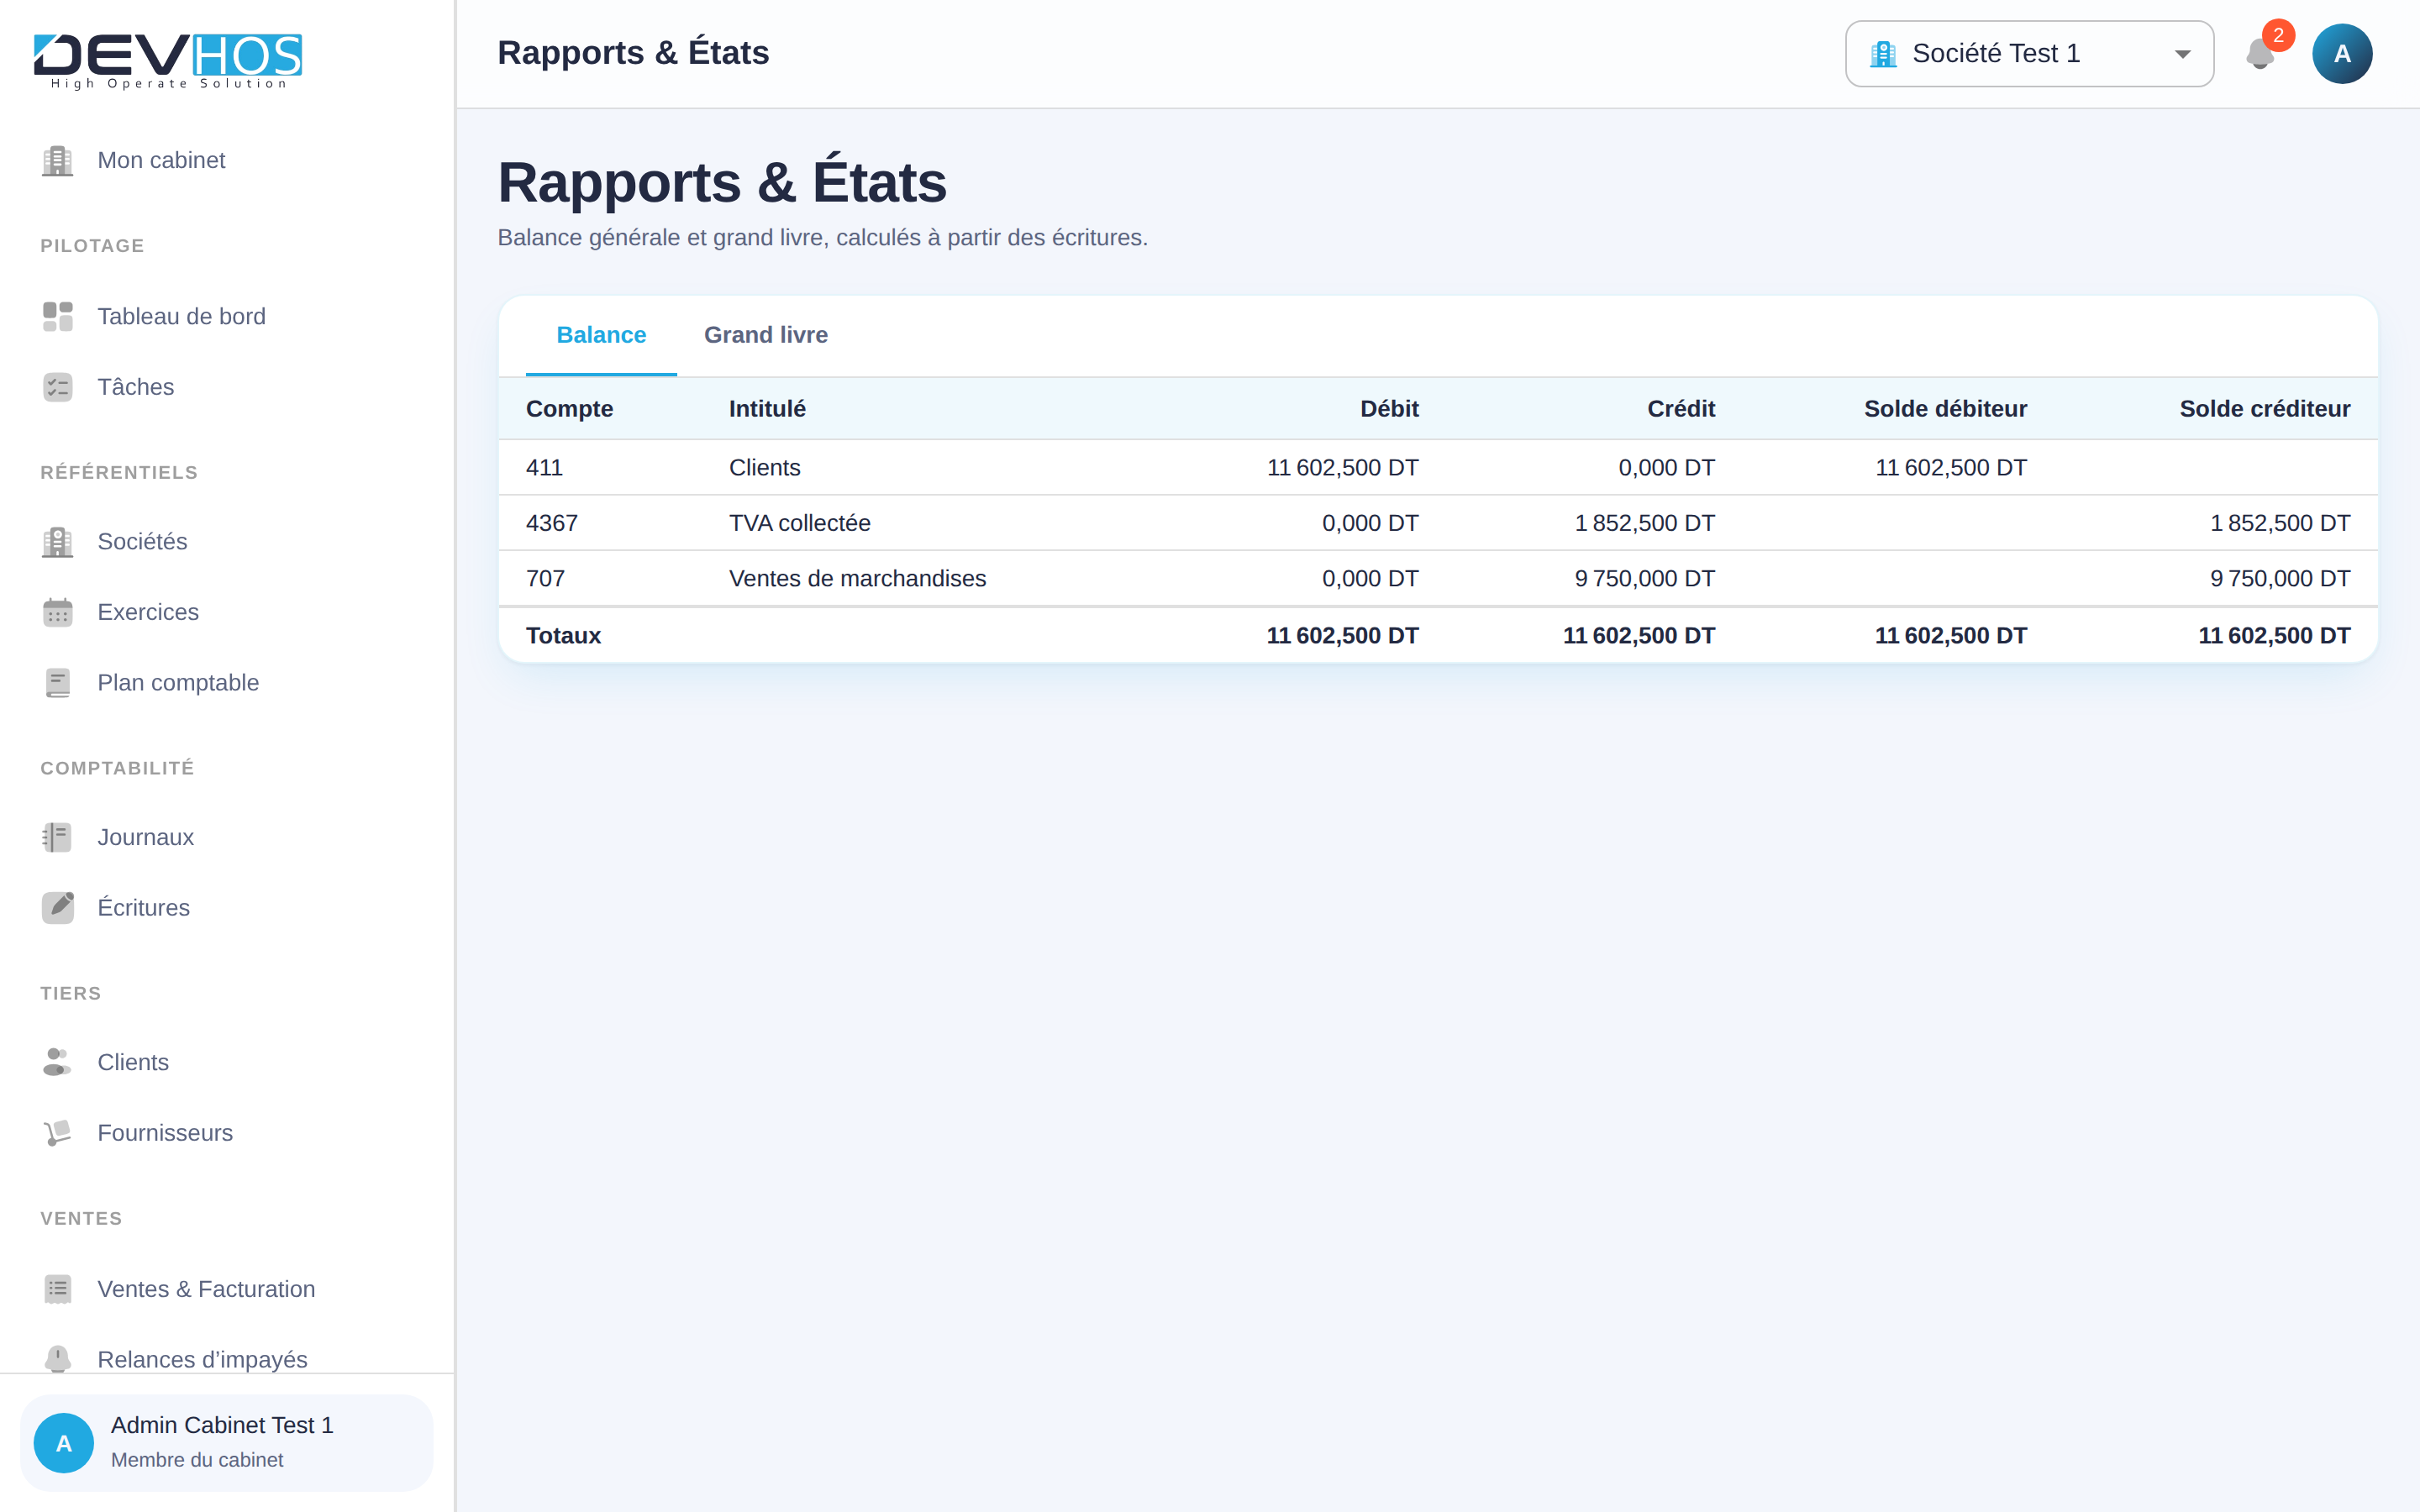Select the Tableau de bord dashboard icon
The image size is (2420, 1512).
coord(58,316)
